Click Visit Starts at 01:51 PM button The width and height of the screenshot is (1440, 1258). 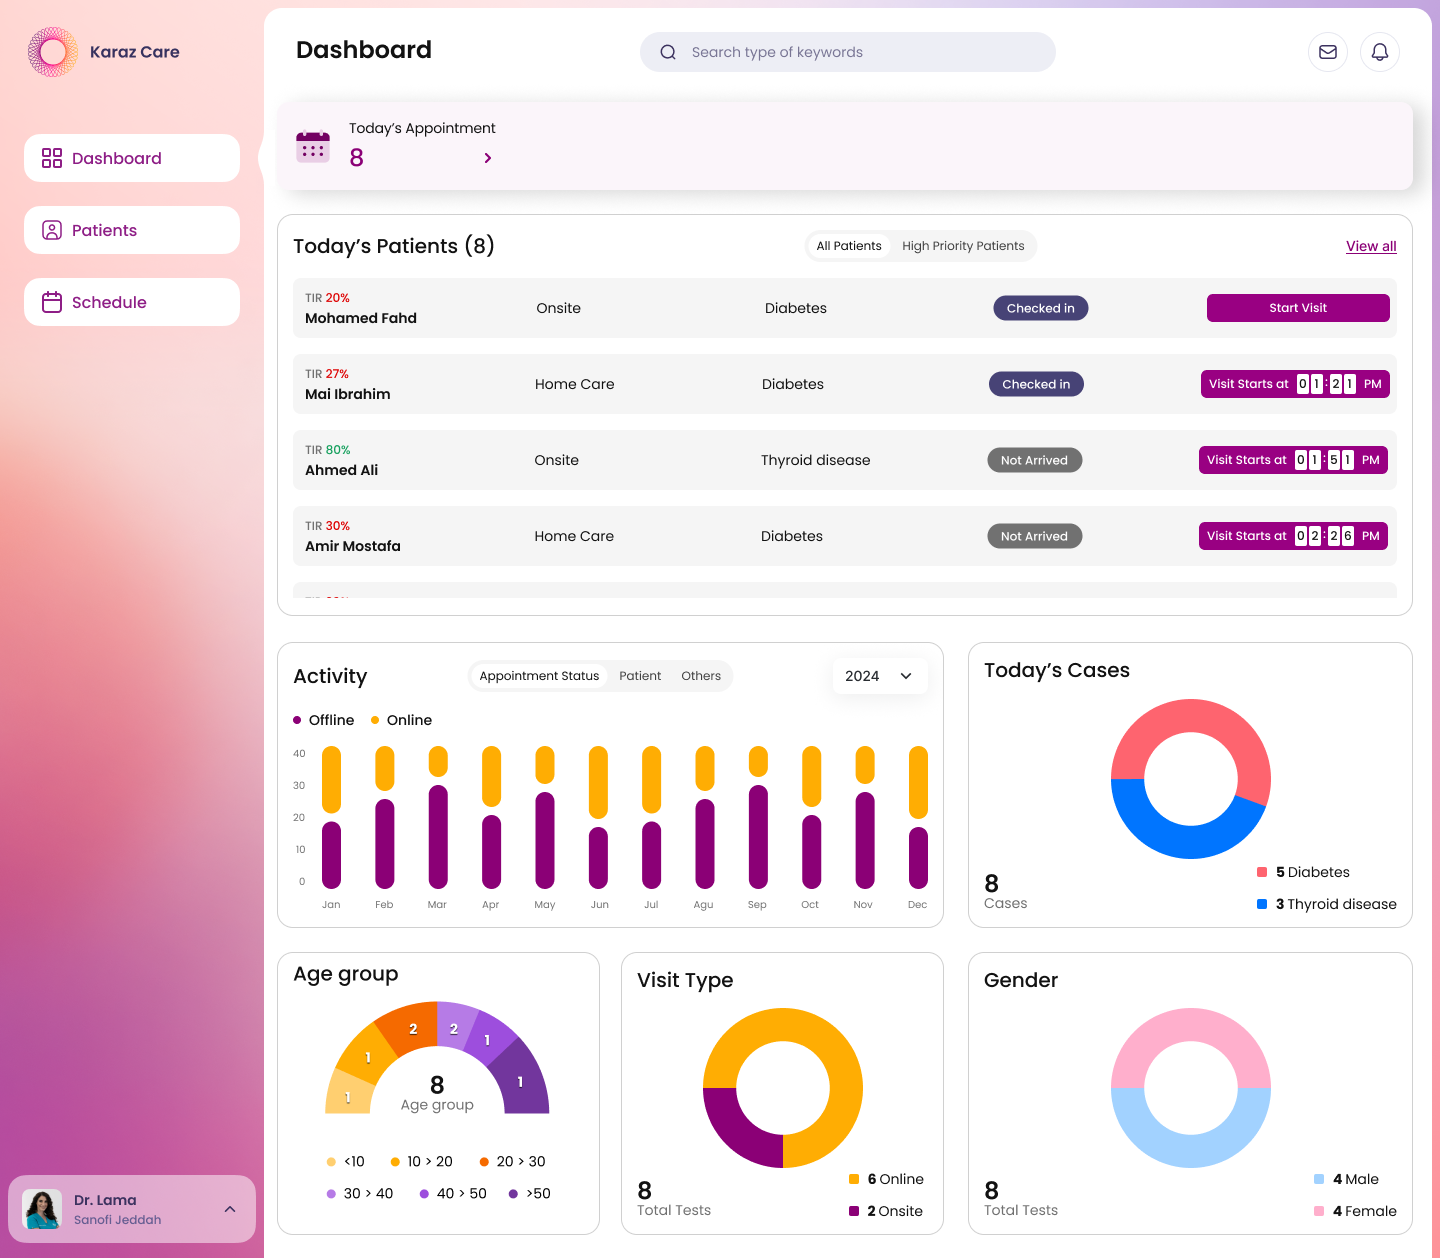(x=1293, y=460)
